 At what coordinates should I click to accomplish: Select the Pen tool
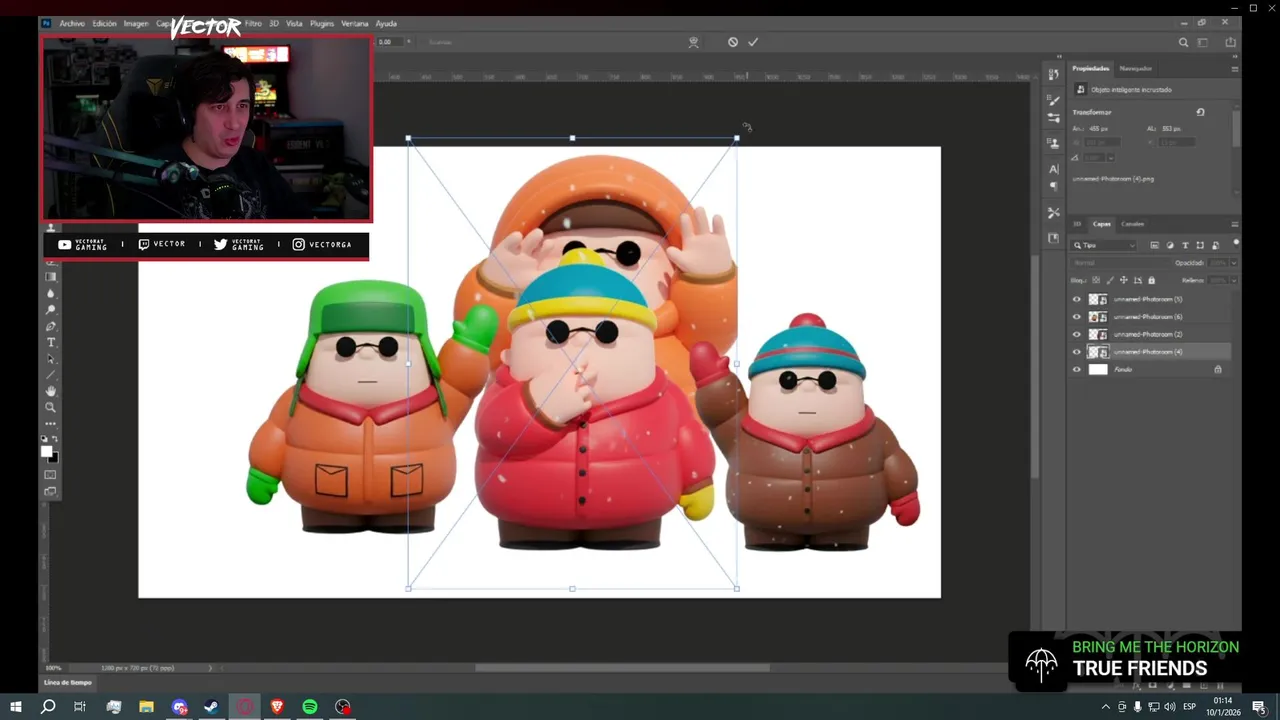[51, 326]
